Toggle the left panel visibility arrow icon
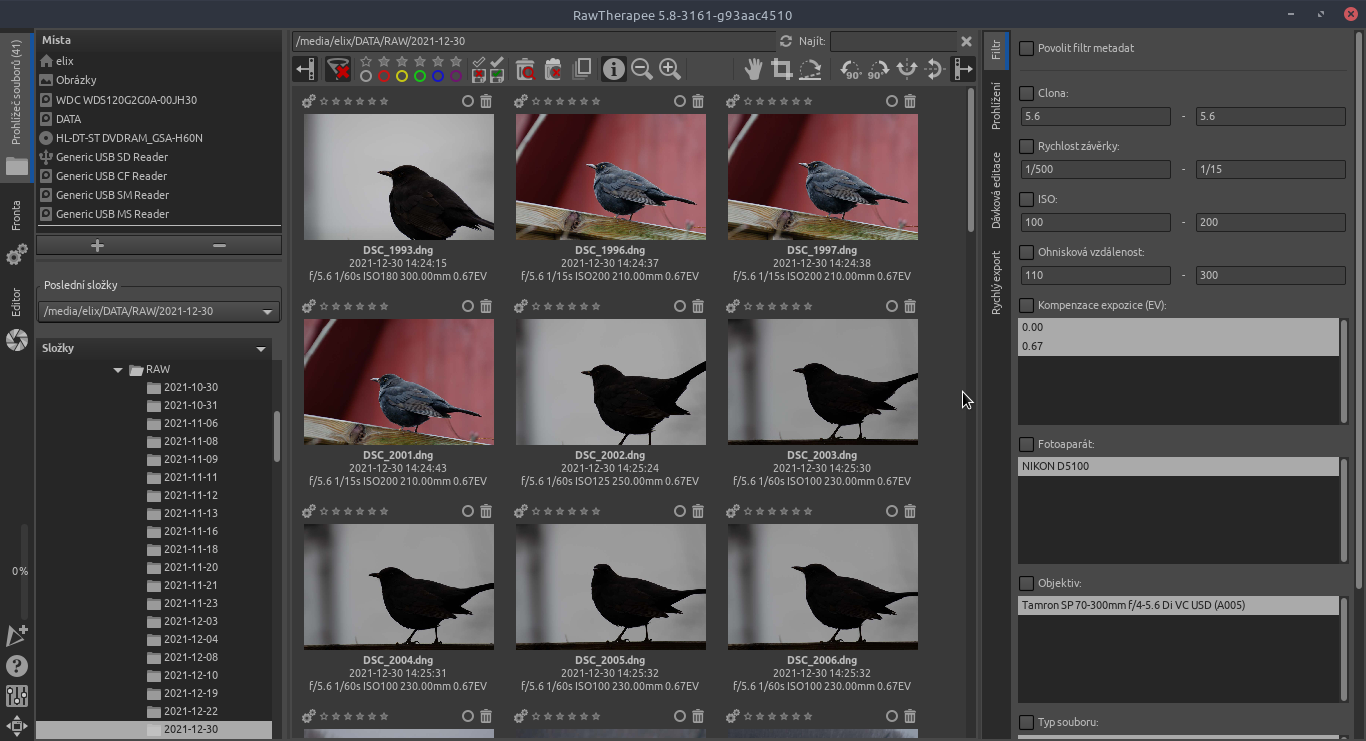 (306, 69)
